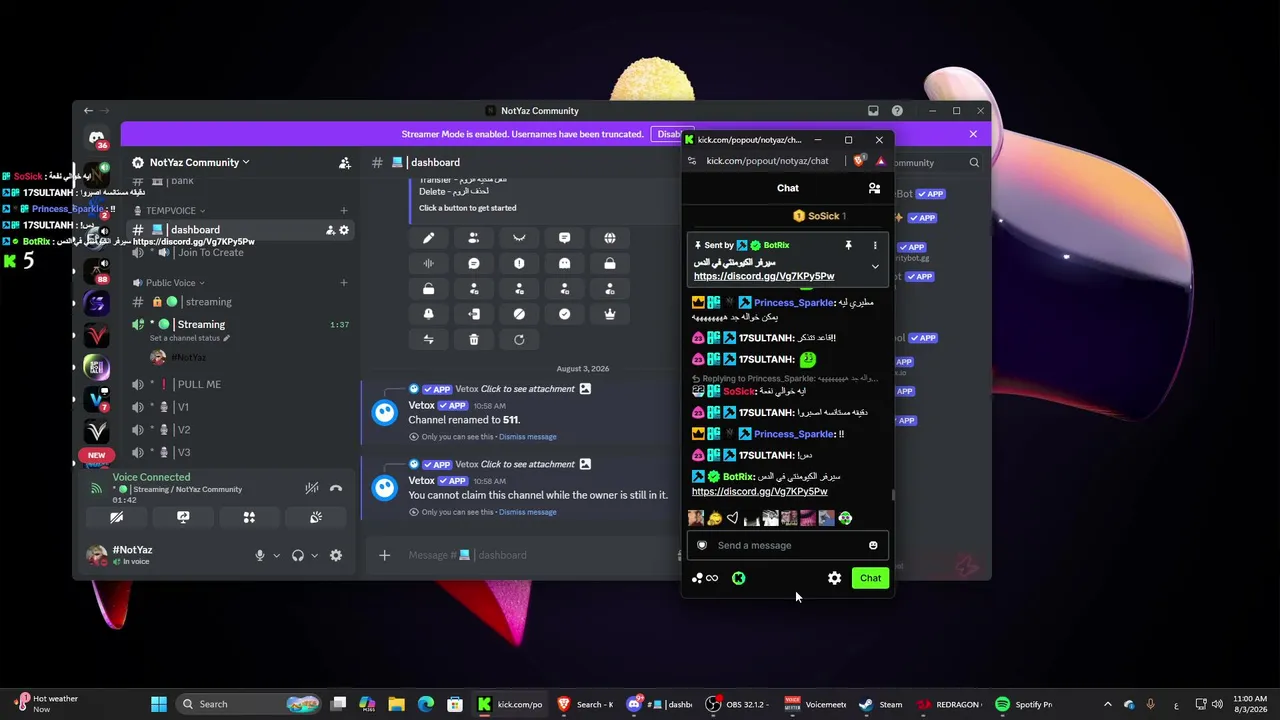
Task: Open Kick chat settings gear
Action: click(835, 578)
